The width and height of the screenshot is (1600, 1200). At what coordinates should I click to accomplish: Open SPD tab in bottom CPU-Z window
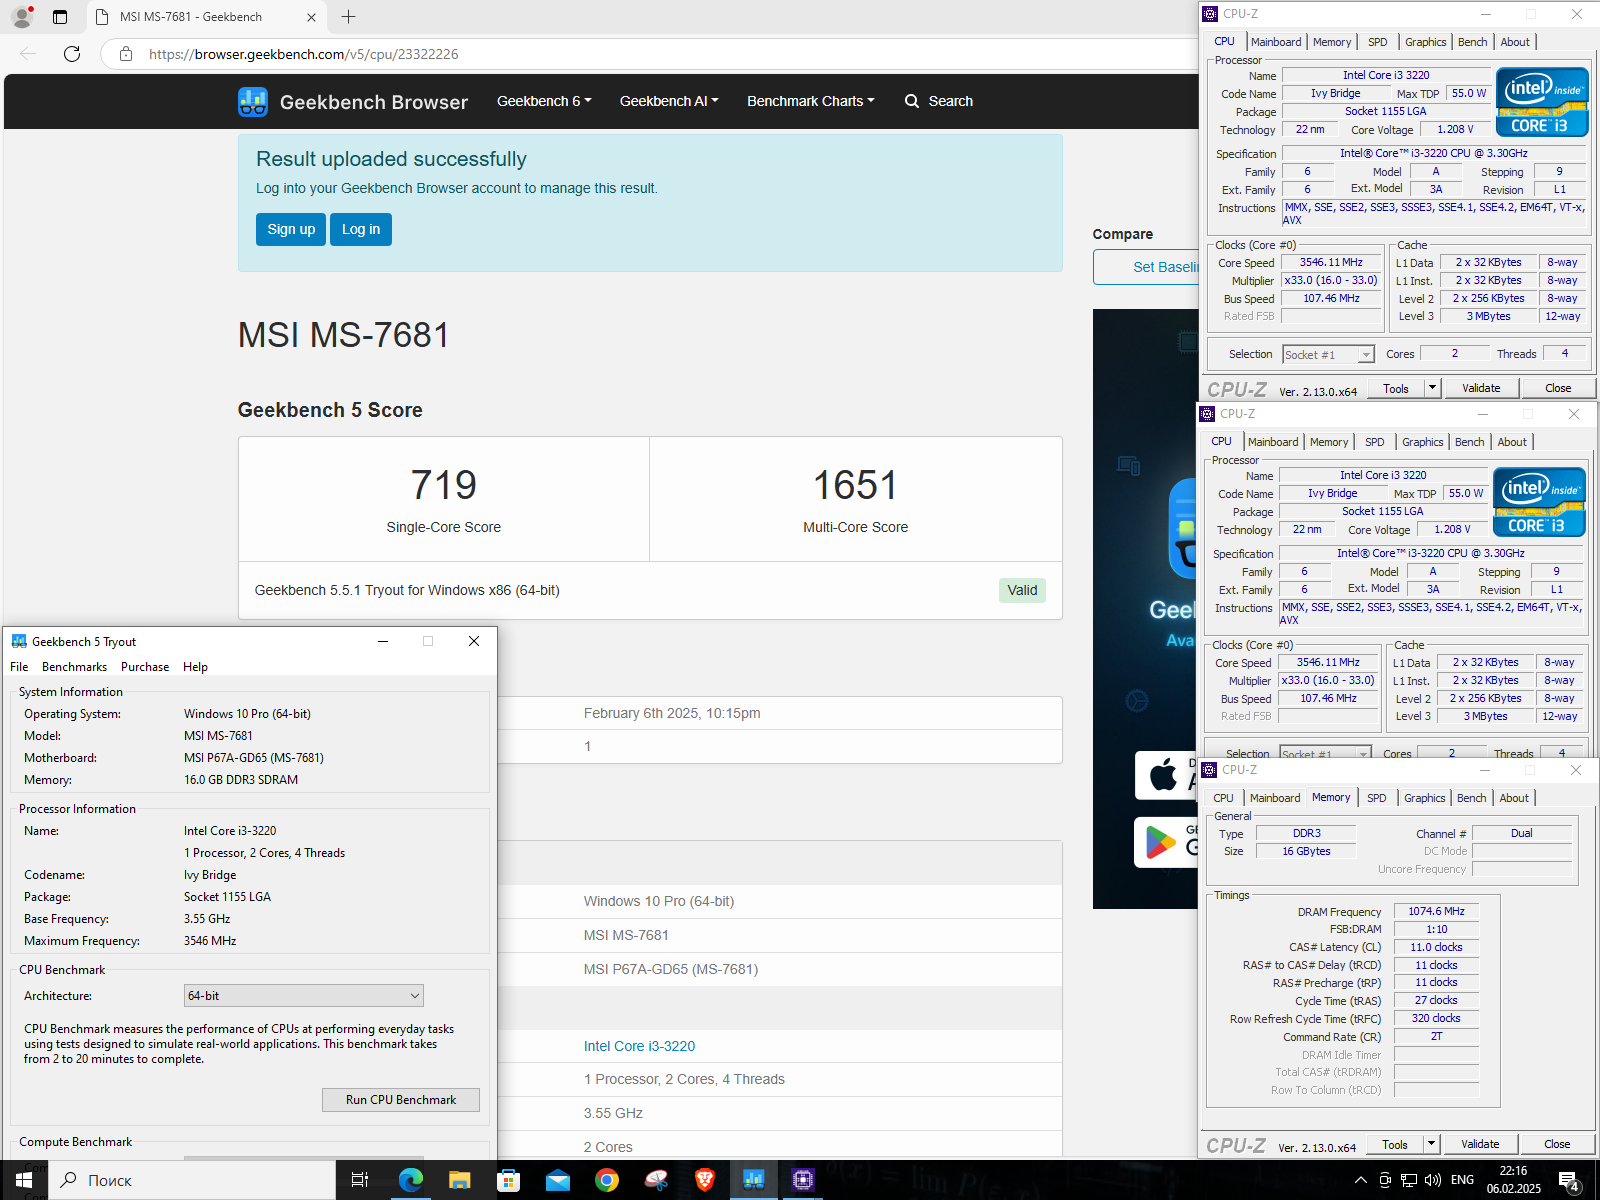coord(1377,798)
